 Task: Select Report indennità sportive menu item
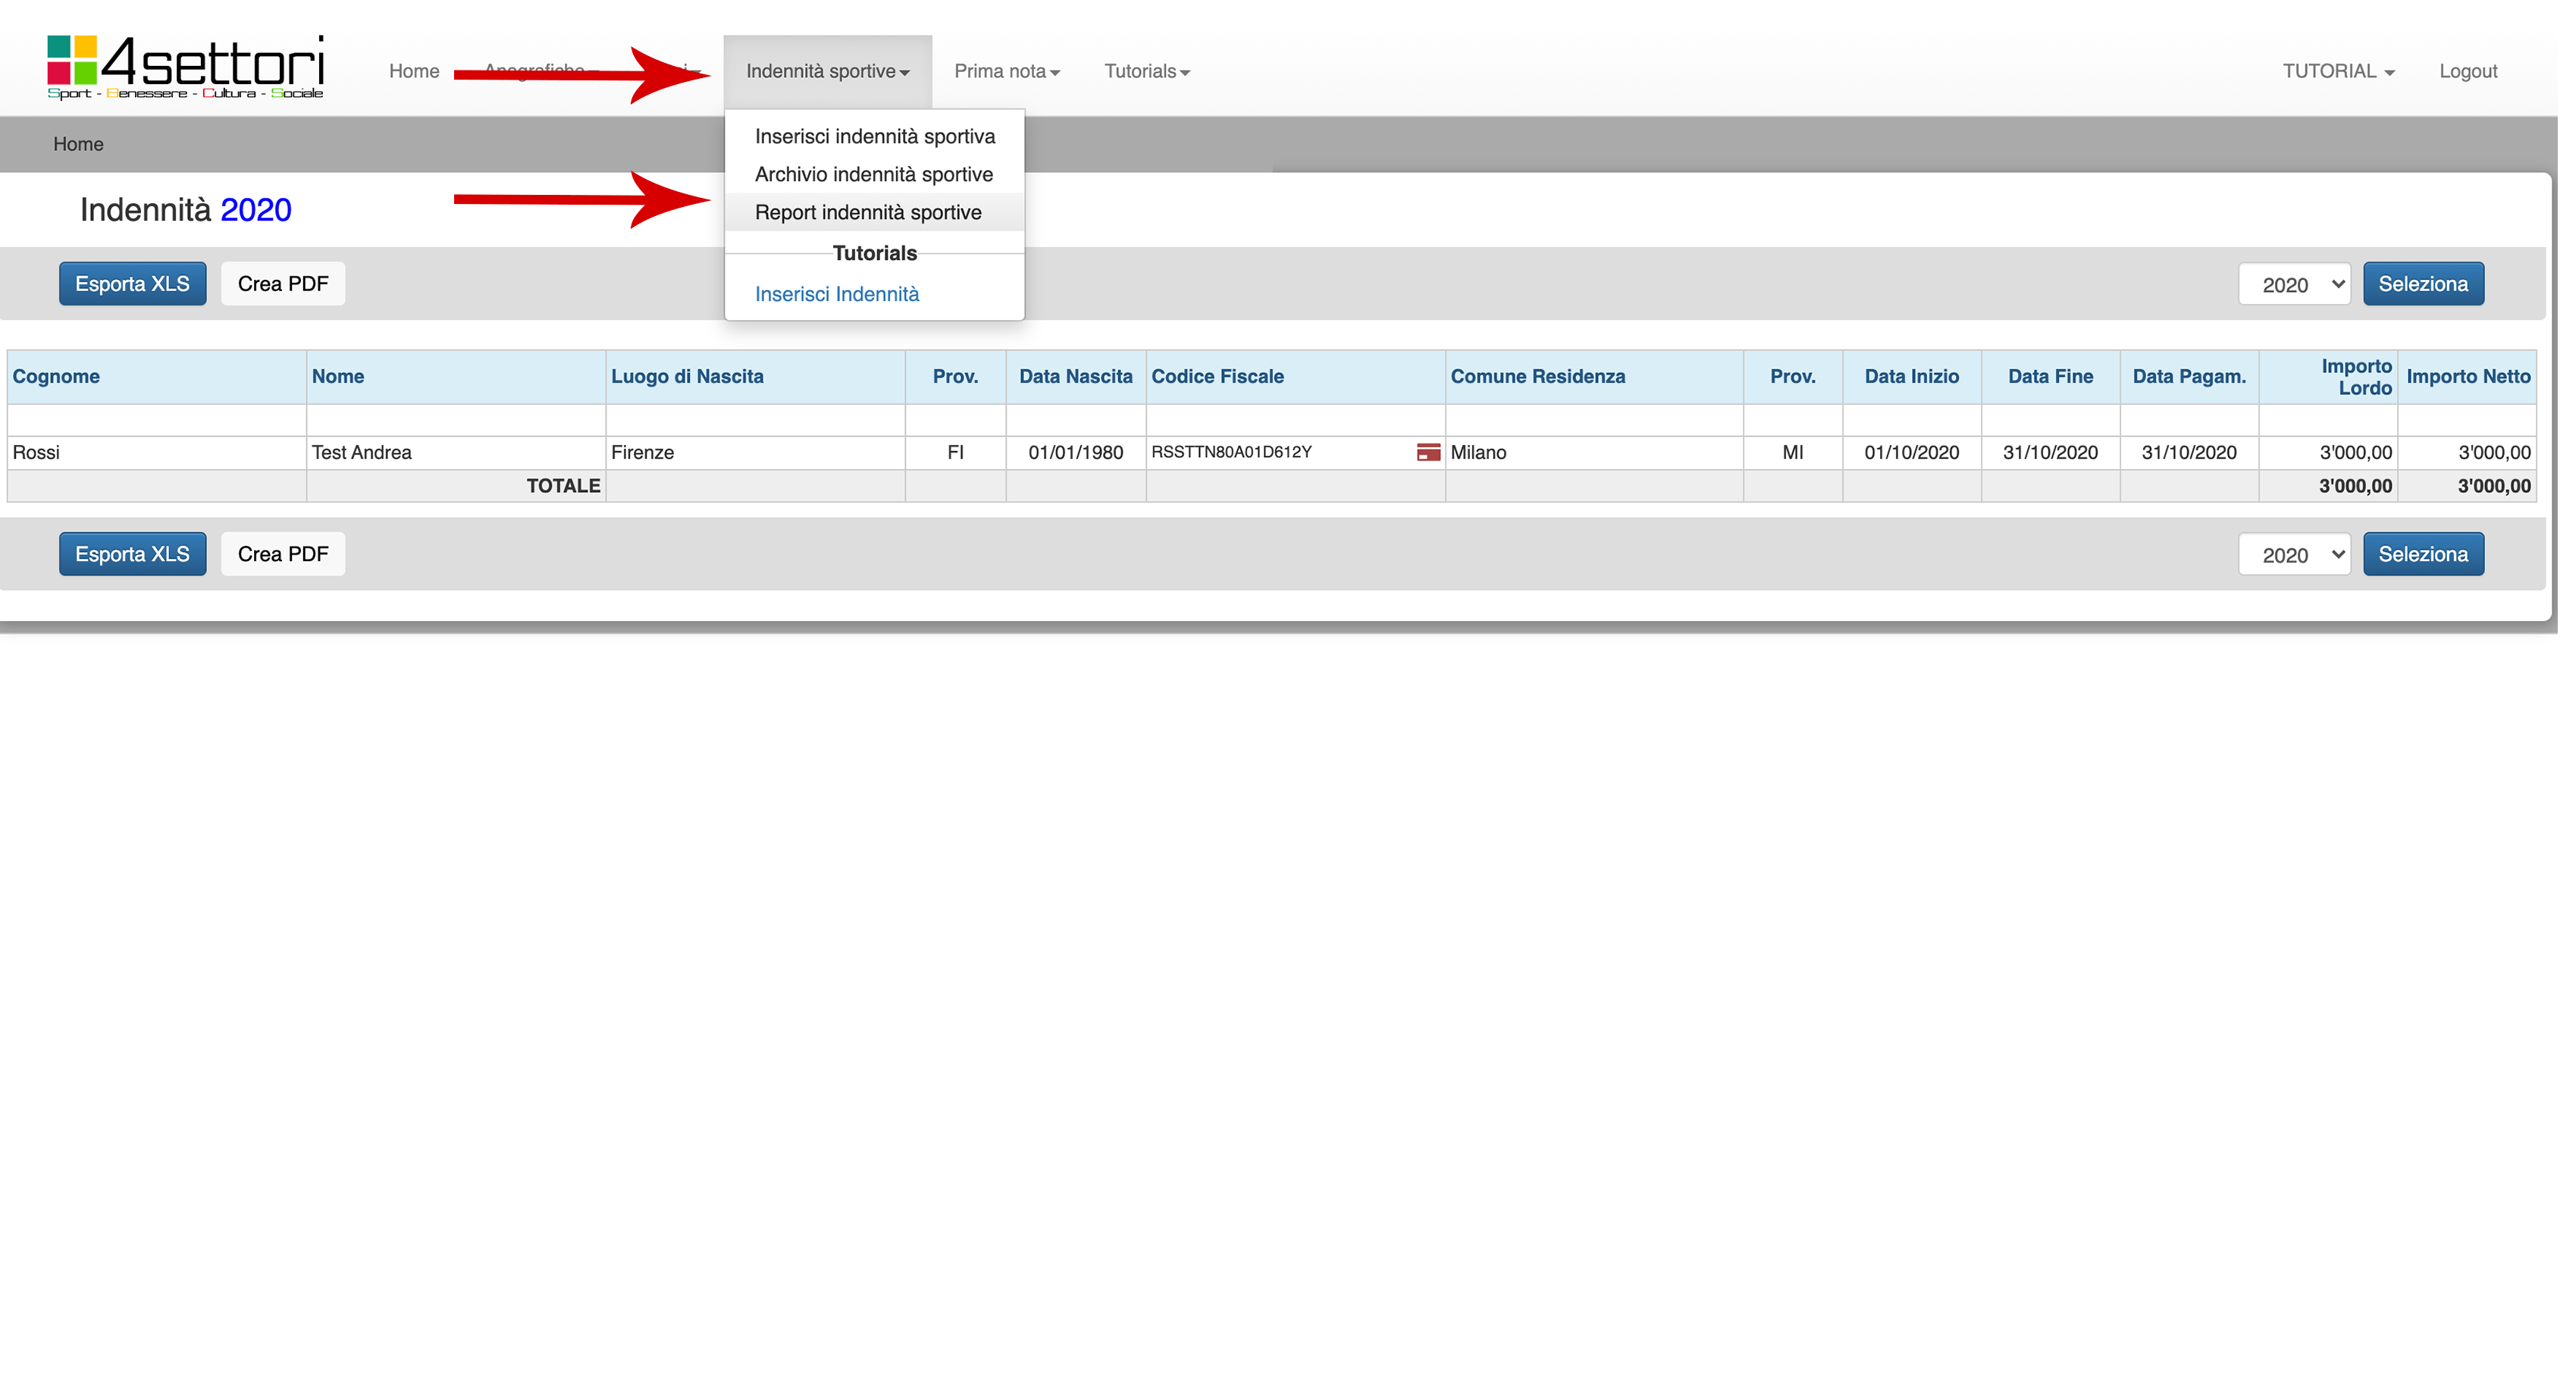(867, 212)
